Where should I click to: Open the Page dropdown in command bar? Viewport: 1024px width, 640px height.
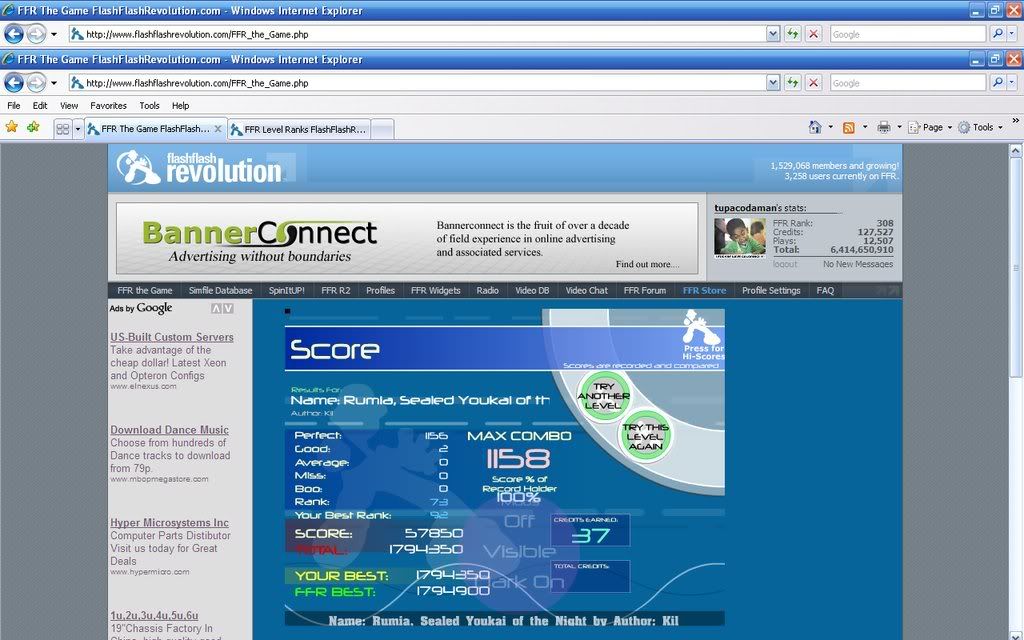(x=932, y=127)
